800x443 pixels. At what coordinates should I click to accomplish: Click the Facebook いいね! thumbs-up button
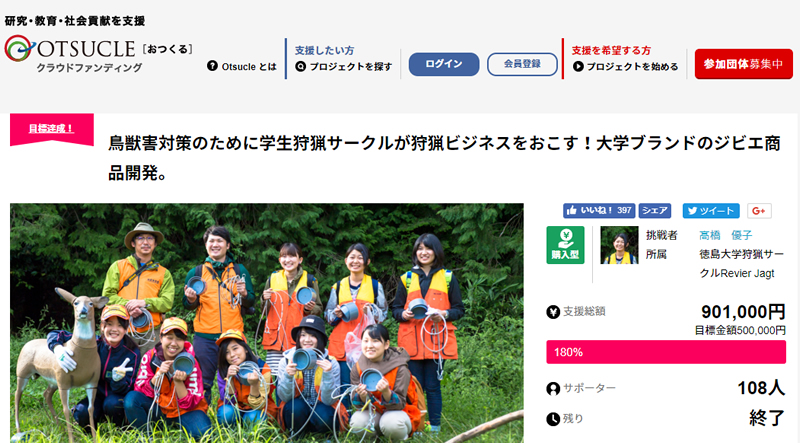pos(599,210)
